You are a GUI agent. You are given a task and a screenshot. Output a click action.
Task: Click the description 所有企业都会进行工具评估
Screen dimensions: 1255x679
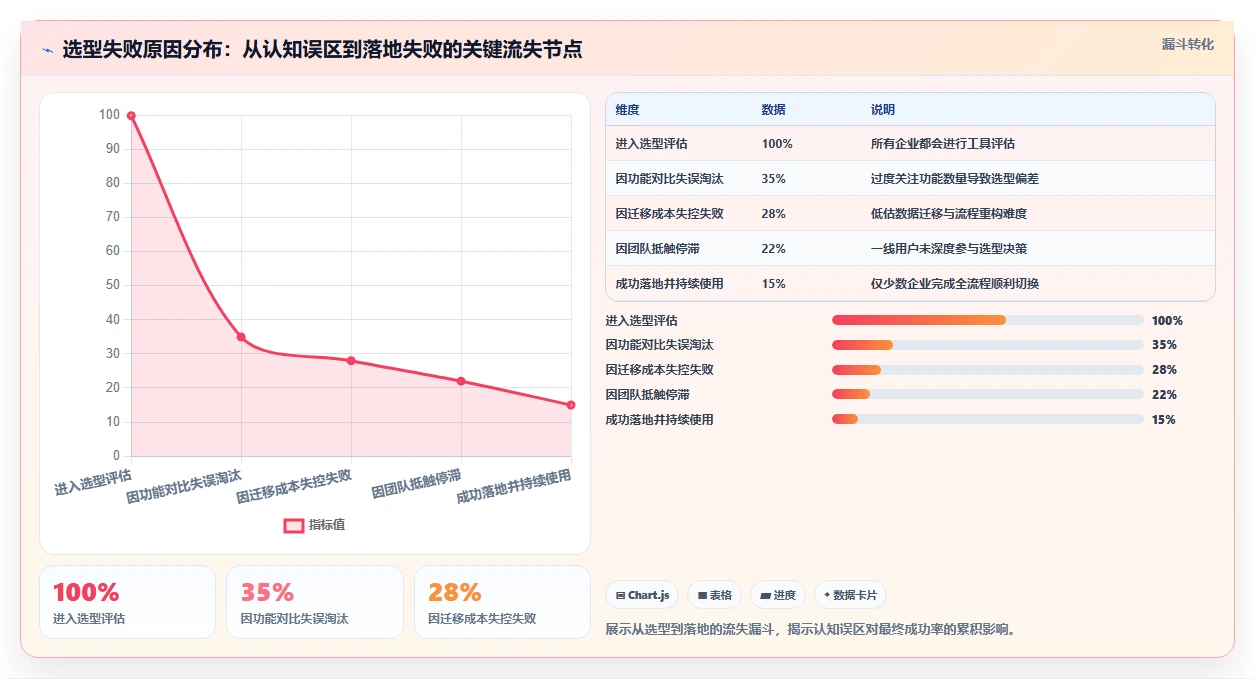tap(943, 144)
